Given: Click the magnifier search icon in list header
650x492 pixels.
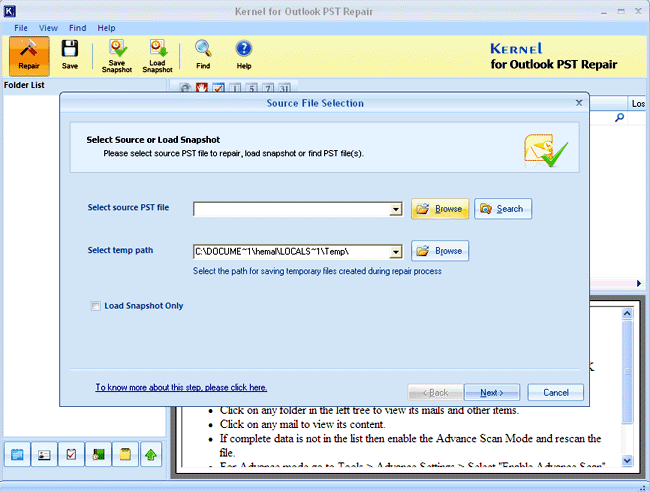Looking at the screenshot, I should coord(619,118).
